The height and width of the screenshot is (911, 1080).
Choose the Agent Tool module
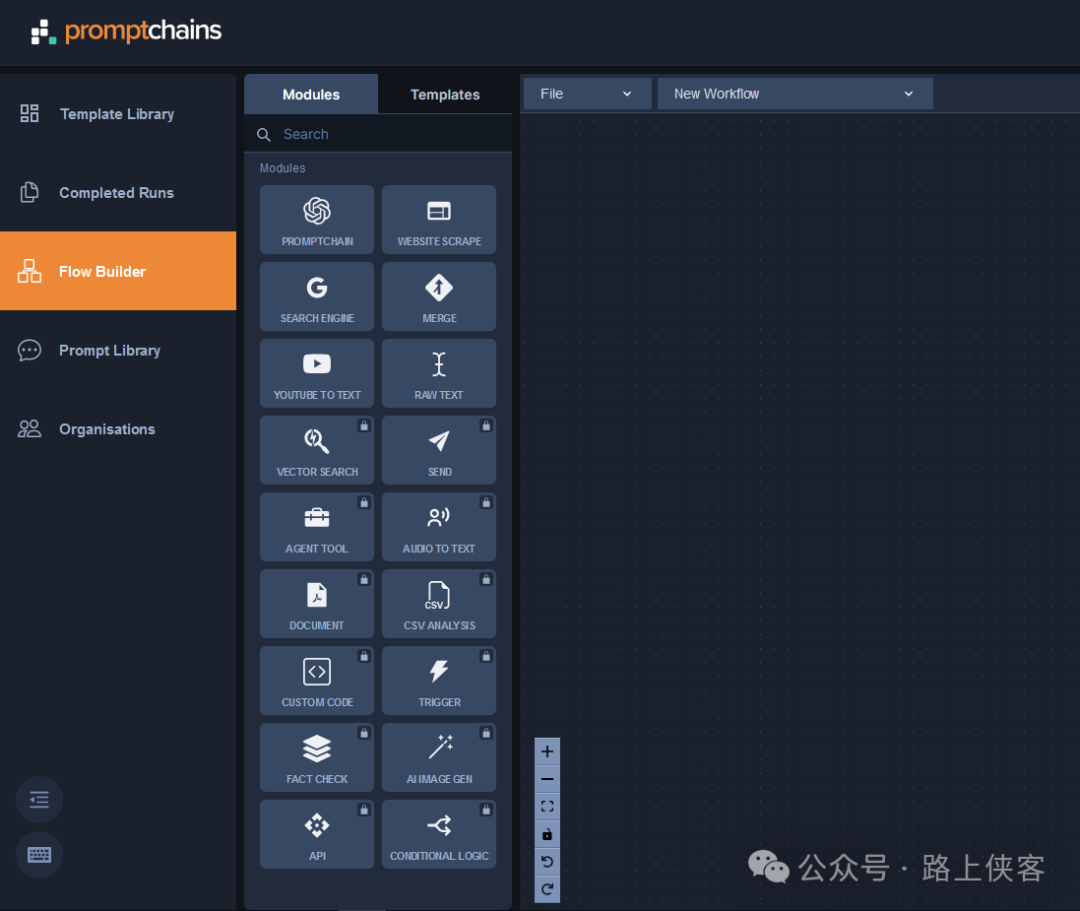point(317,527)
